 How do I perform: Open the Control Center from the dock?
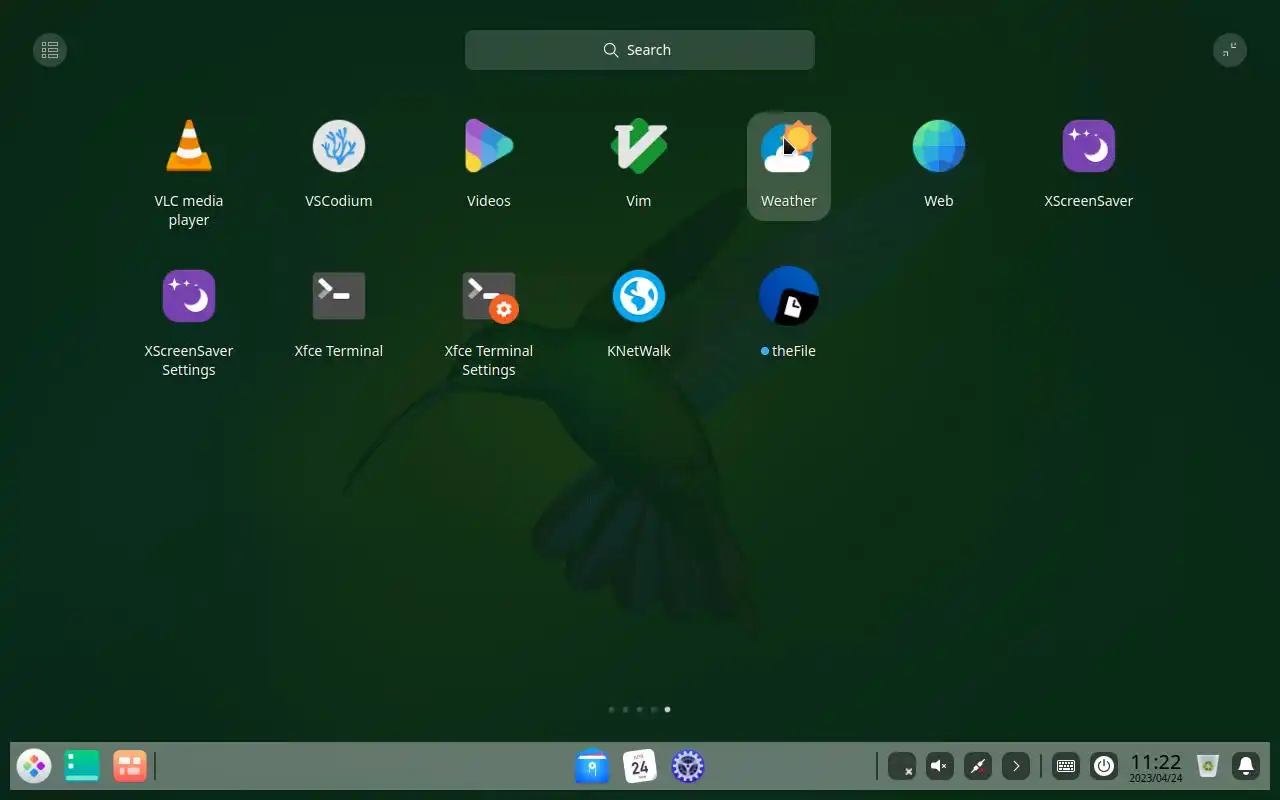point(688,767)
